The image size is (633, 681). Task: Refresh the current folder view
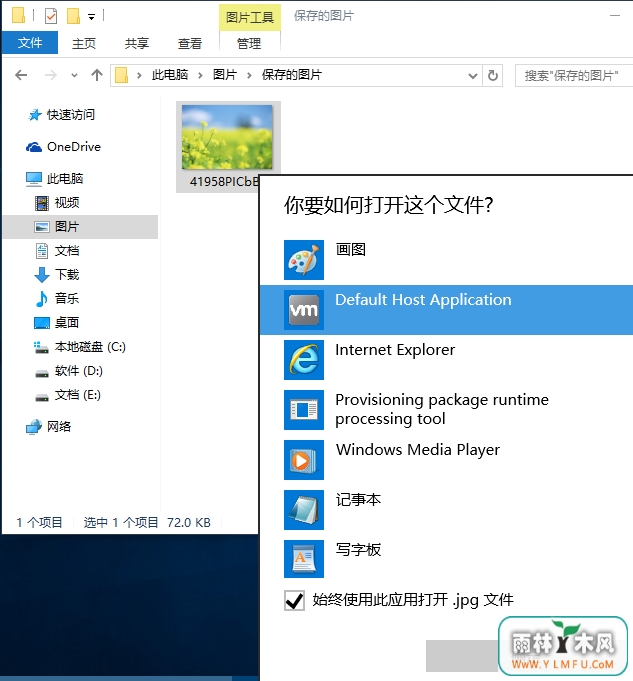click(x=493, y=76)
